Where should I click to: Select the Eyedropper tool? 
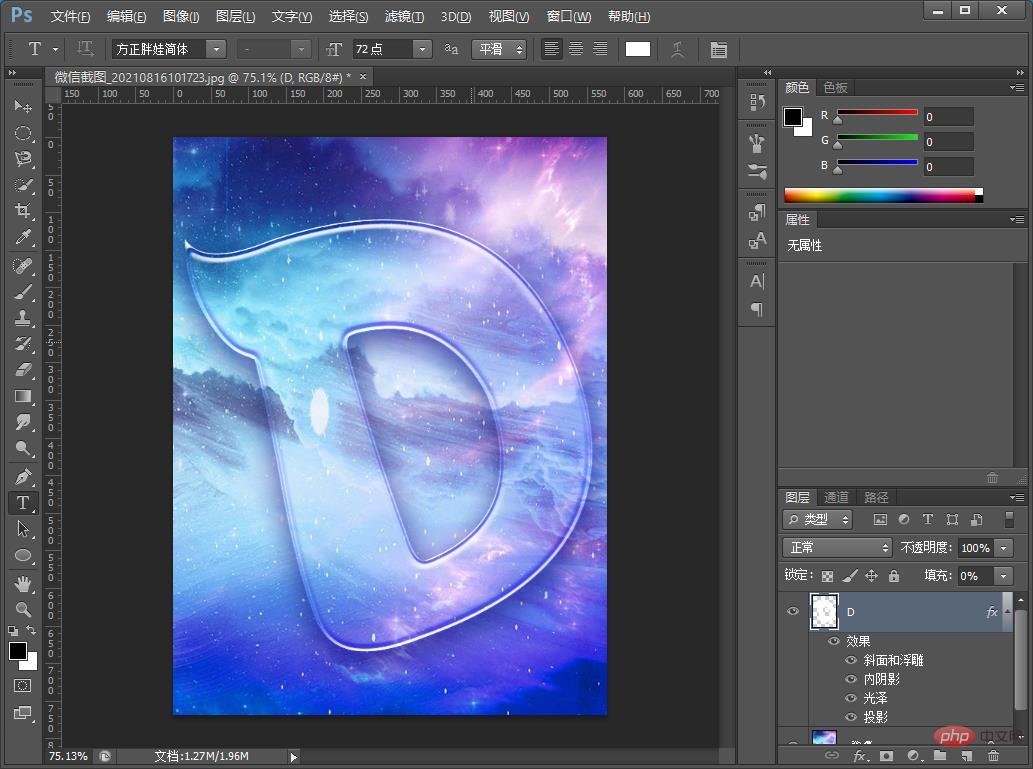23,237
